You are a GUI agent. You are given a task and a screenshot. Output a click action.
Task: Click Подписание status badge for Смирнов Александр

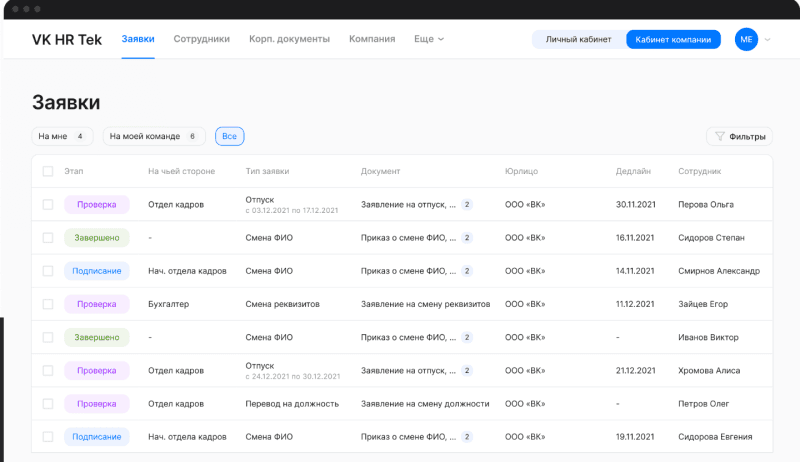click(x=97, y=271)
